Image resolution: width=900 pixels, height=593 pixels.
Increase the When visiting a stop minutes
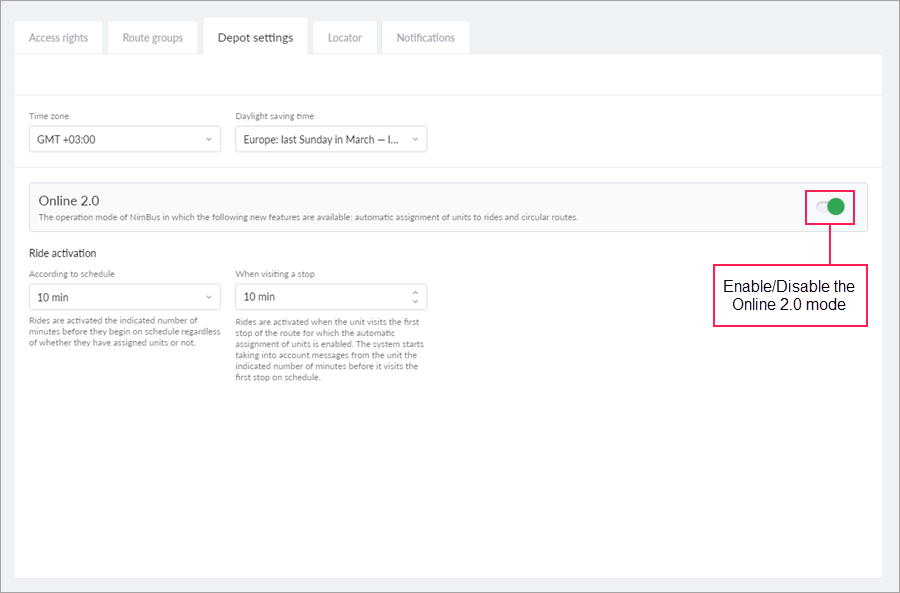415,292
